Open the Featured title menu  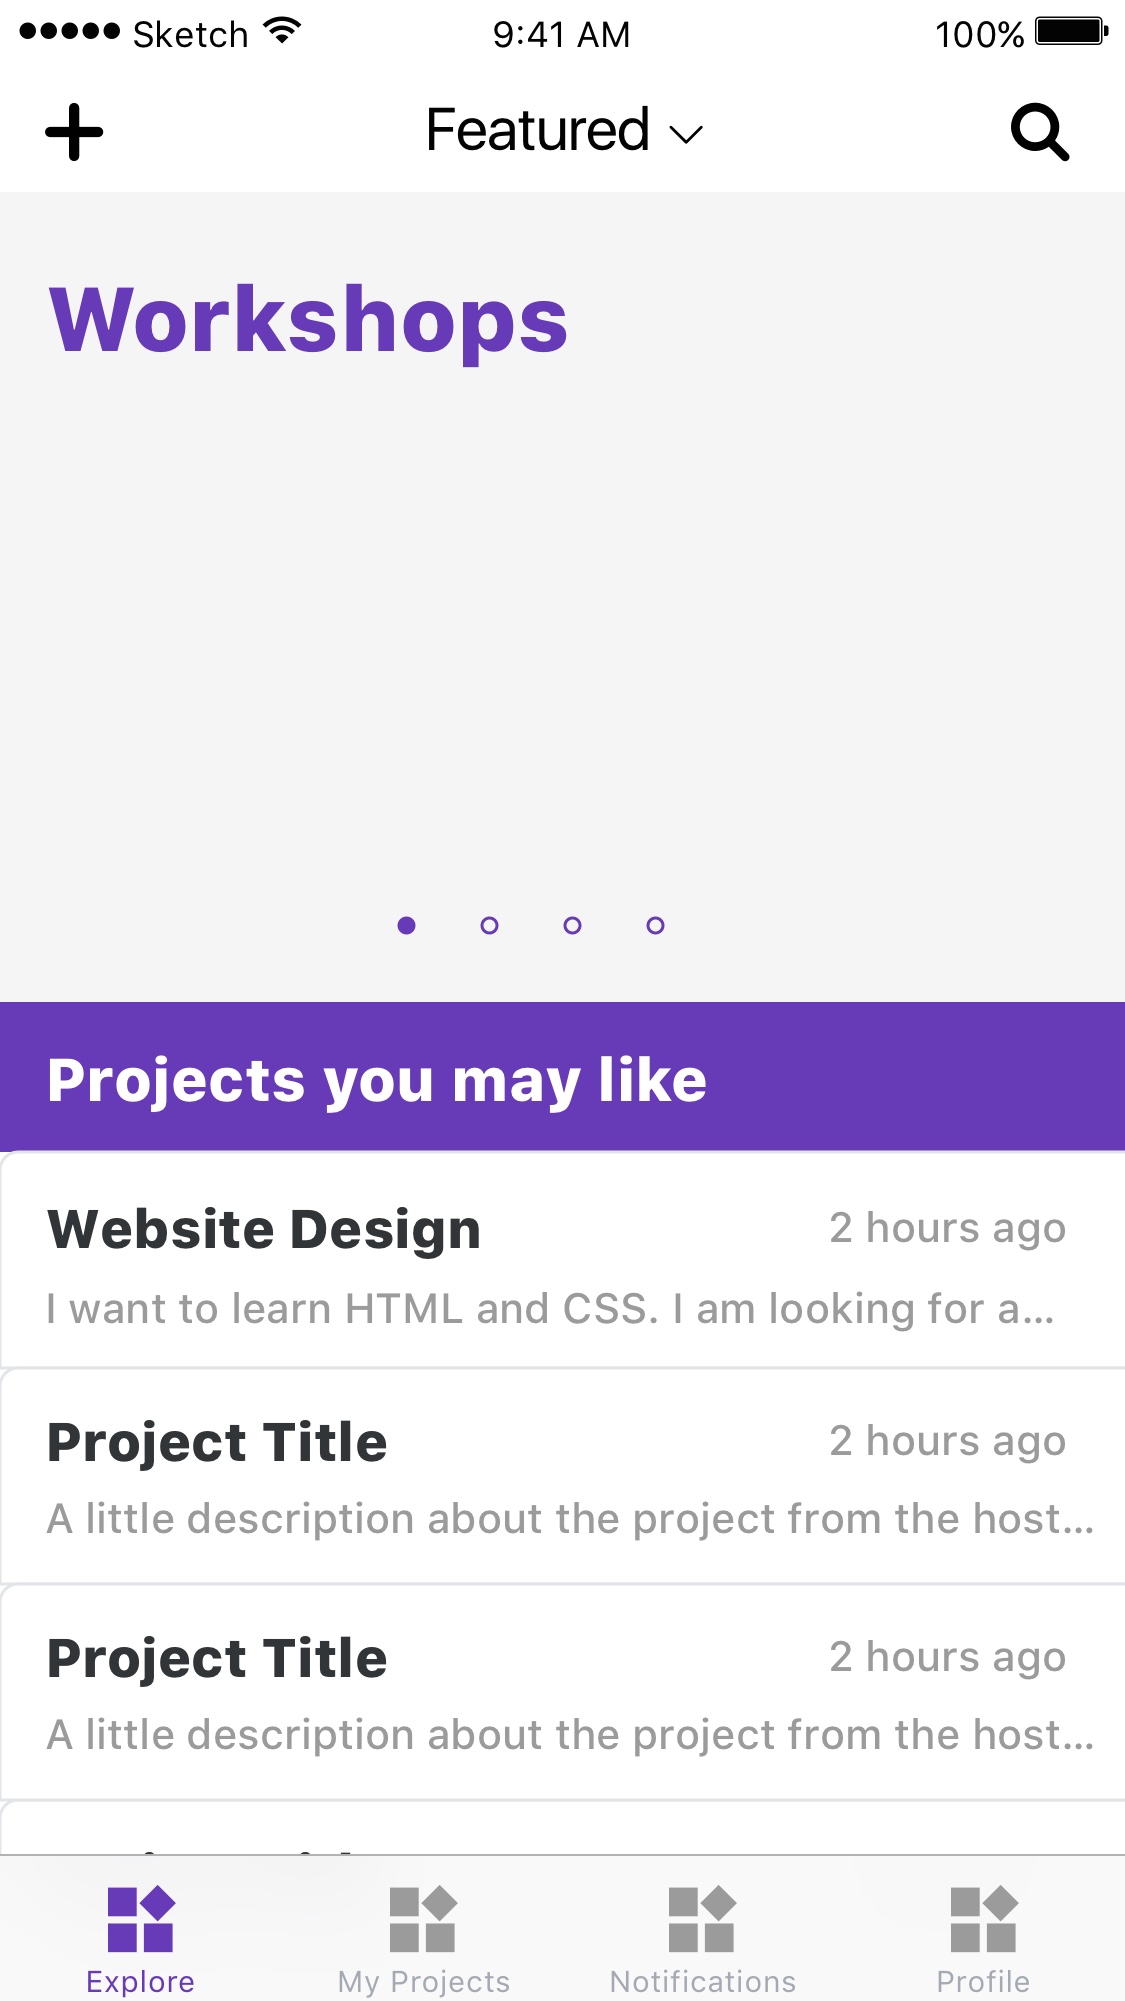(538, 130)
